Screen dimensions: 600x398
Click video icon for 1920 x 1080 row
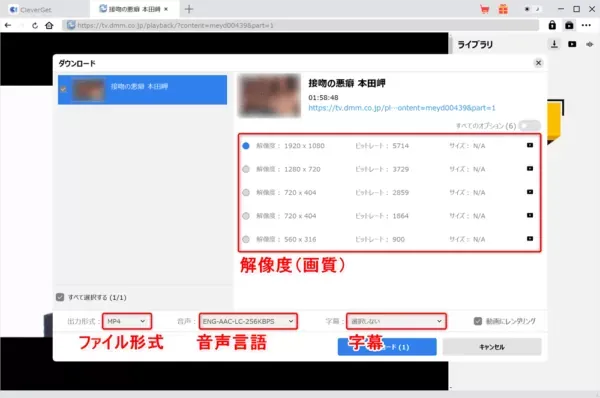(x=530, y=145)
